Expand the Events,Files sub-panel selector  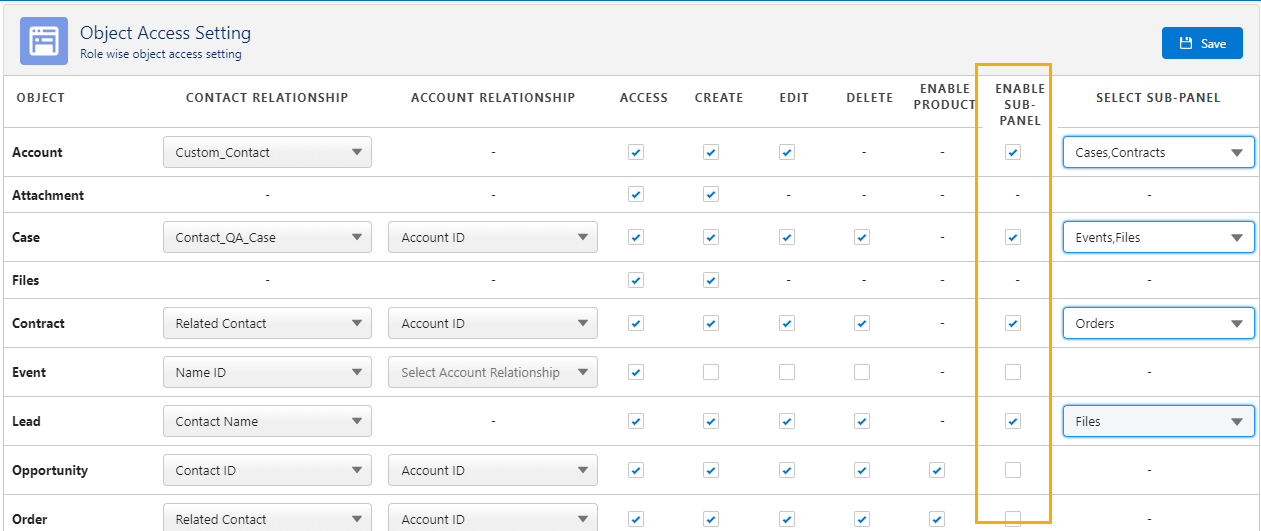click(1158, 237)
